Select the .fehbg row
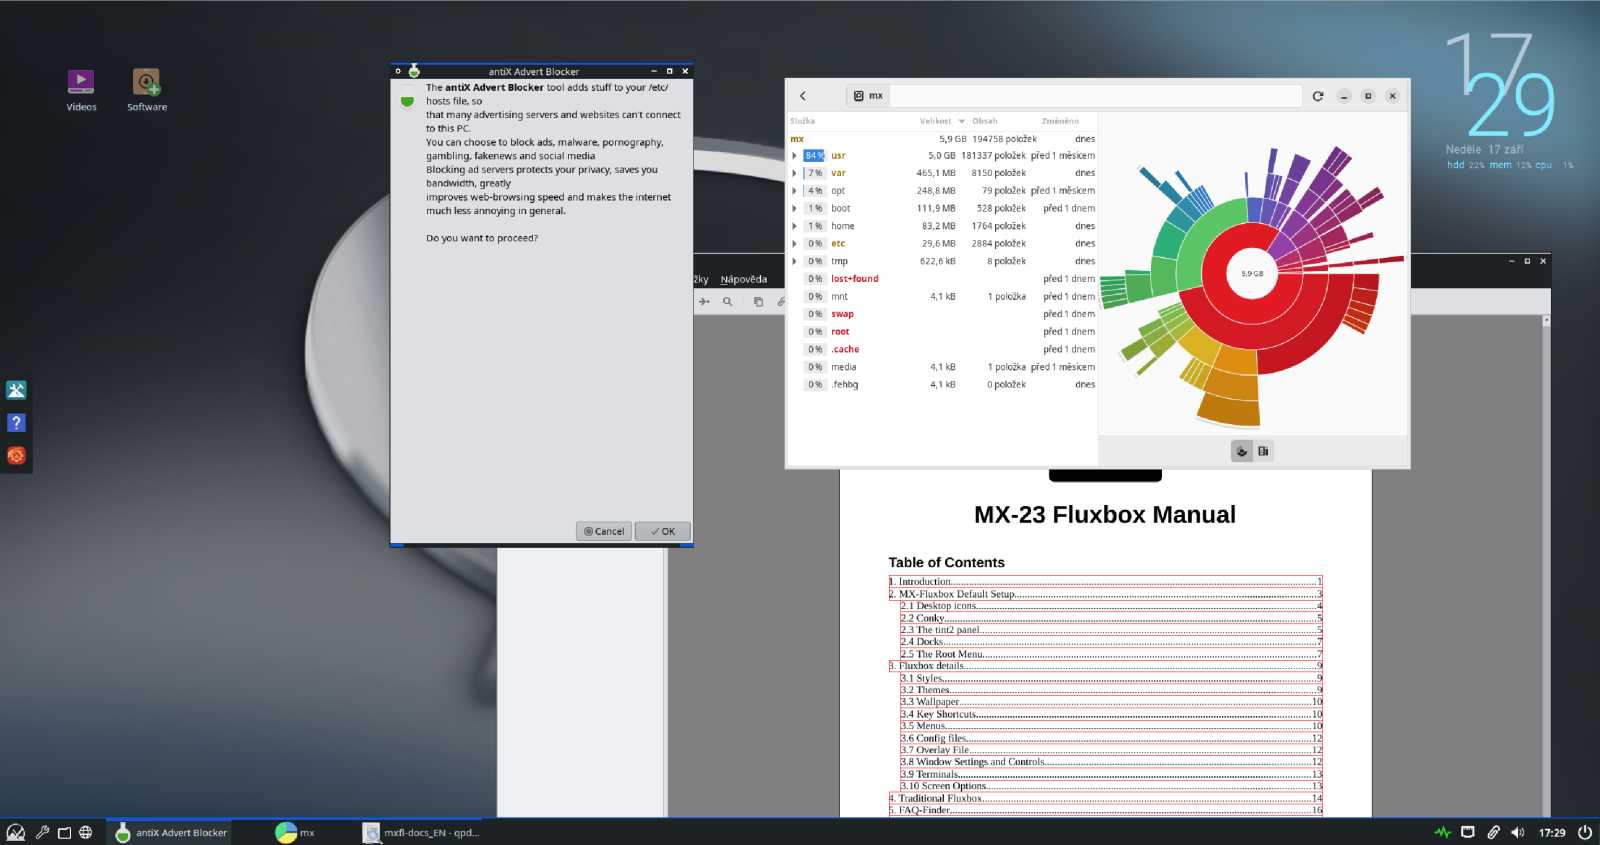 pyautogui.click(x=943, y=385)
